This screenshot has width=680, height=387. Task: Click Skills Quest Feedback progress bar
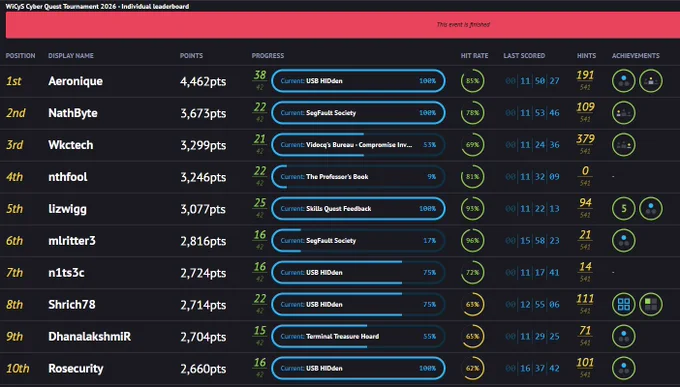[358, 209]
